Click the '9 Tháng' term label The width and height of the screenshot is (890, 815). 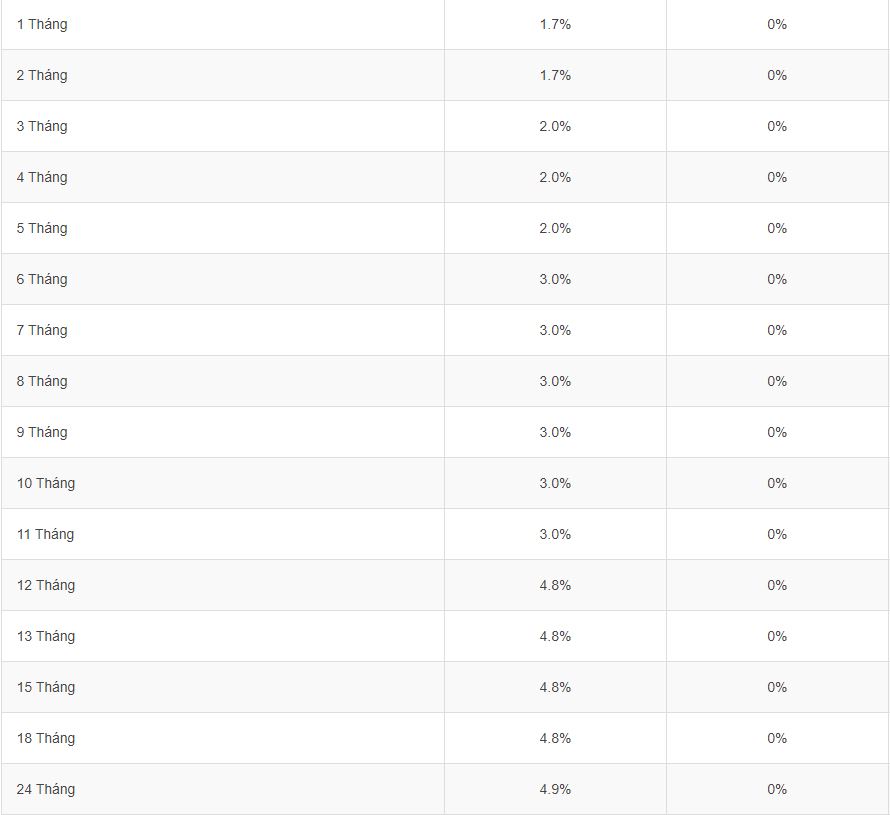[42, 432]
